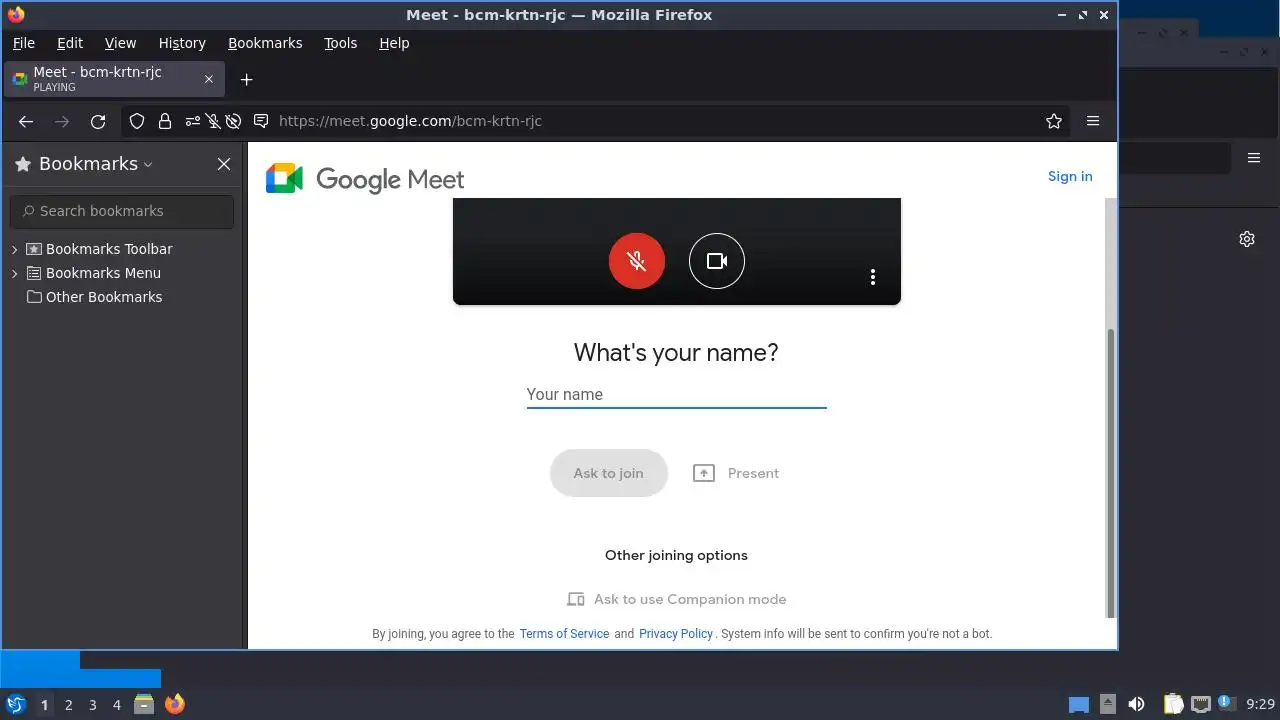Click the Ask to join button
The height and width of the screenshot is (720, 1280).
(608, 473)
